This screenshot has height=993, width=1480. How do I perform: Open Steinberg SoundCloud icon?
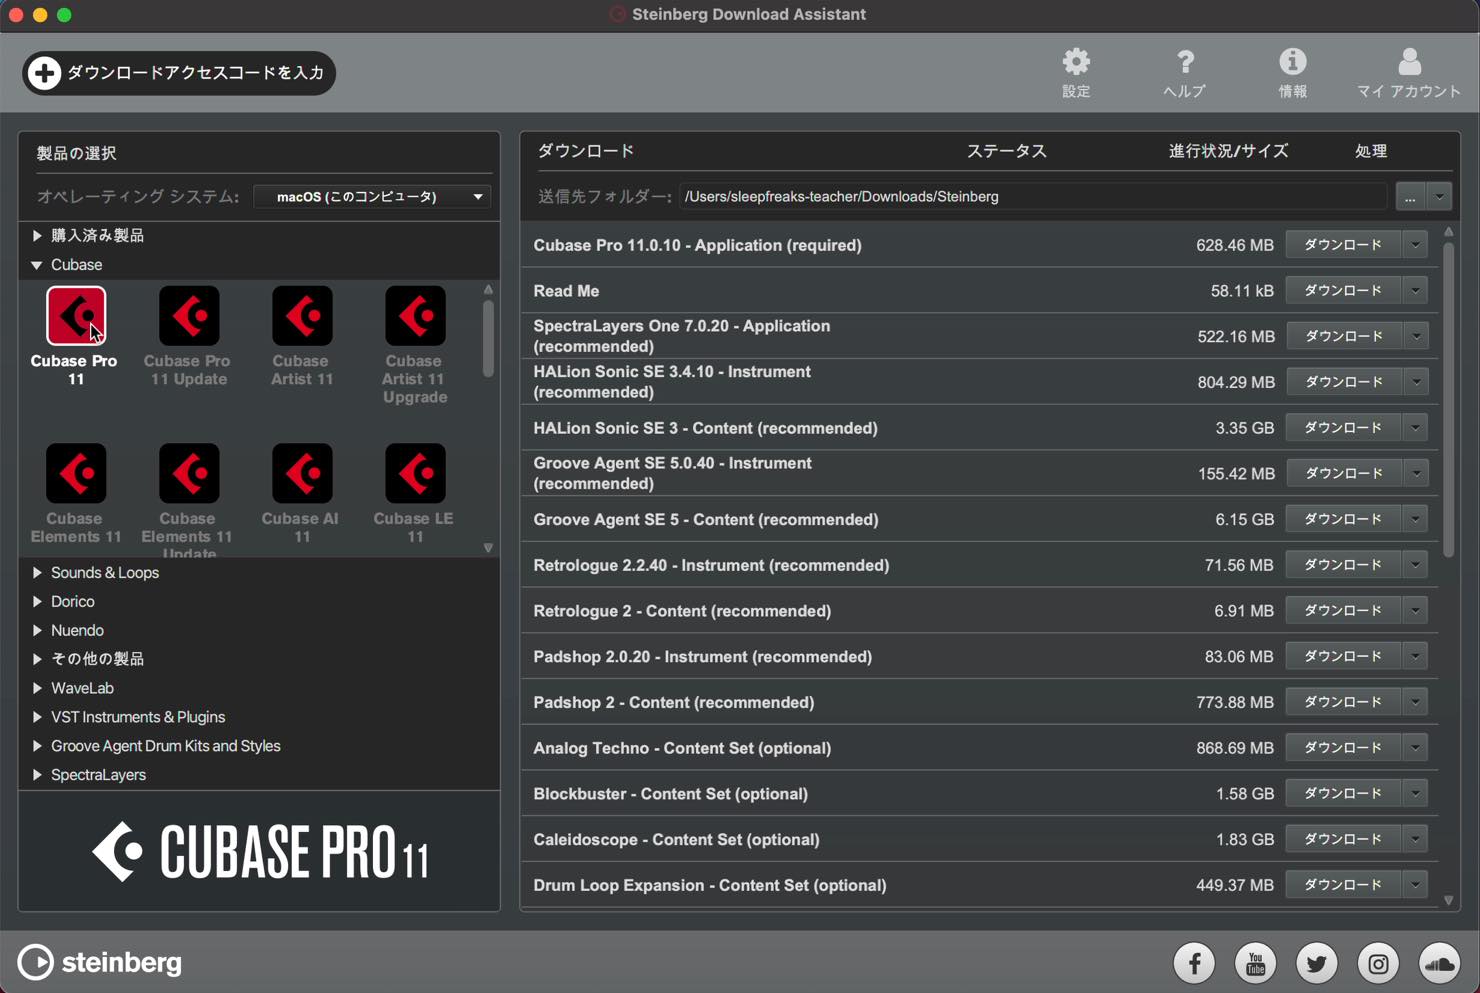[1440, 963]
